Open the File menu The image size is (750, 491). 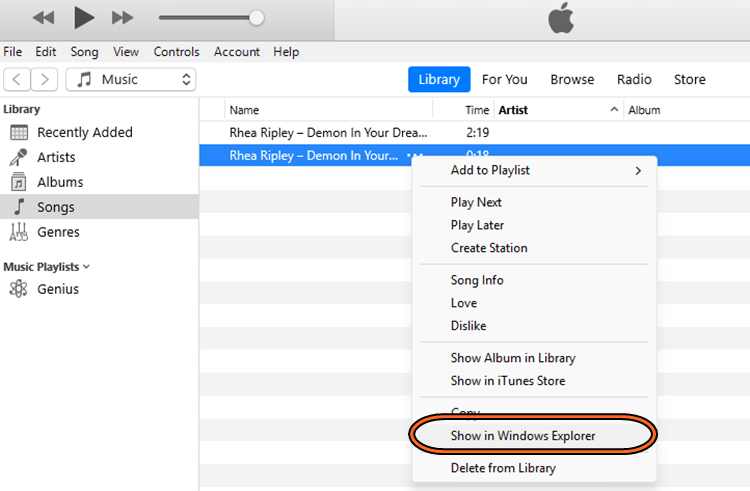tap(12, 52)
